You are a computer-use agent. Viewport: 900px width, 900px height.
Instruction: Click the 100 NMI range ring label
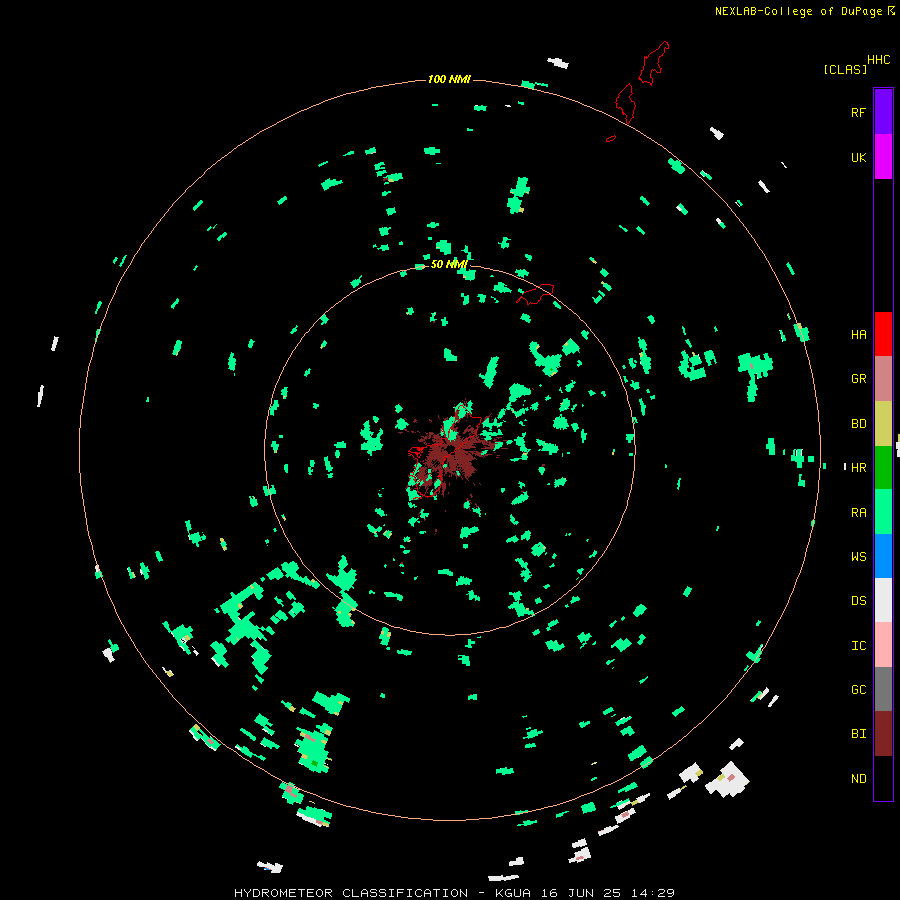[449, 79]
